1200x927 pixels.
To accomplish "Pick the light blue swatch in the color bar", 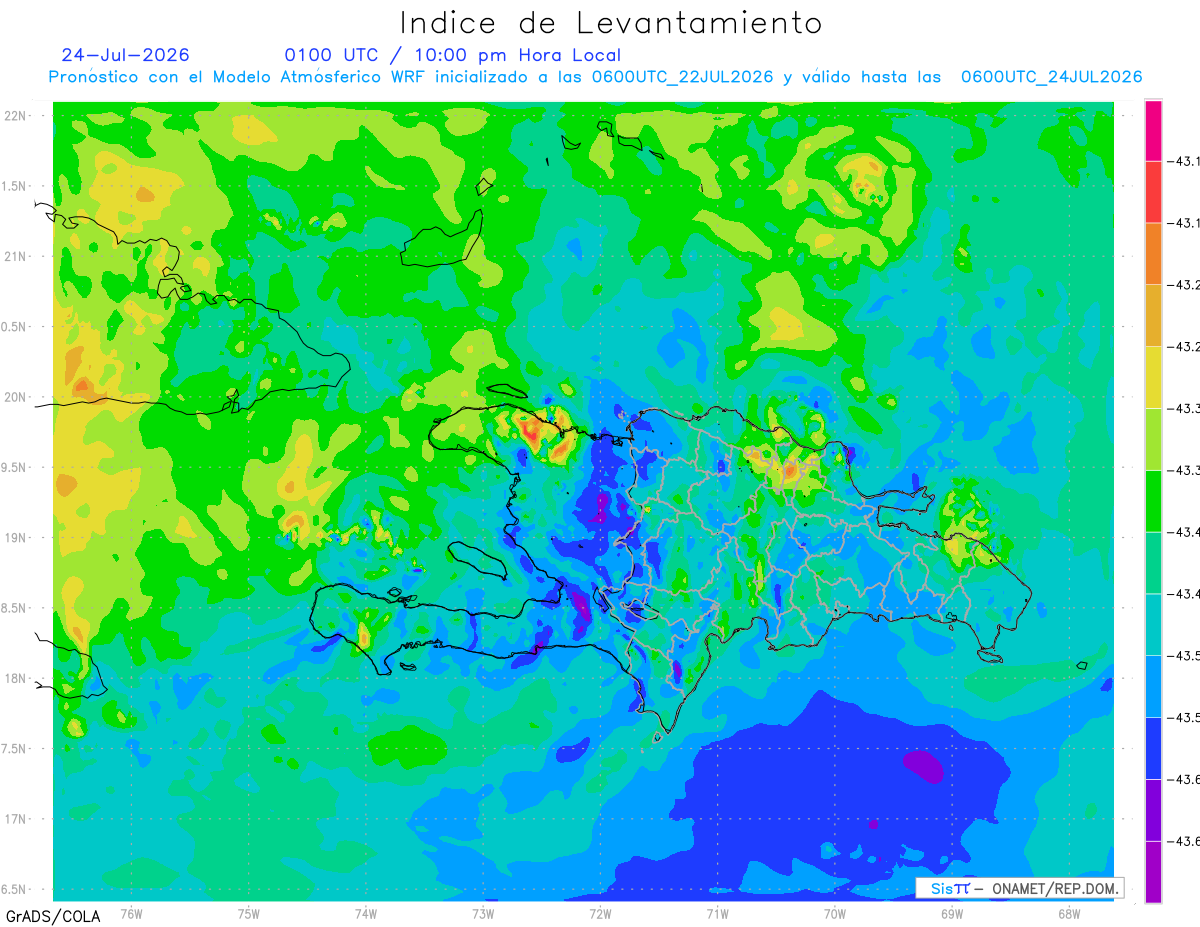I will point(1153,686).
